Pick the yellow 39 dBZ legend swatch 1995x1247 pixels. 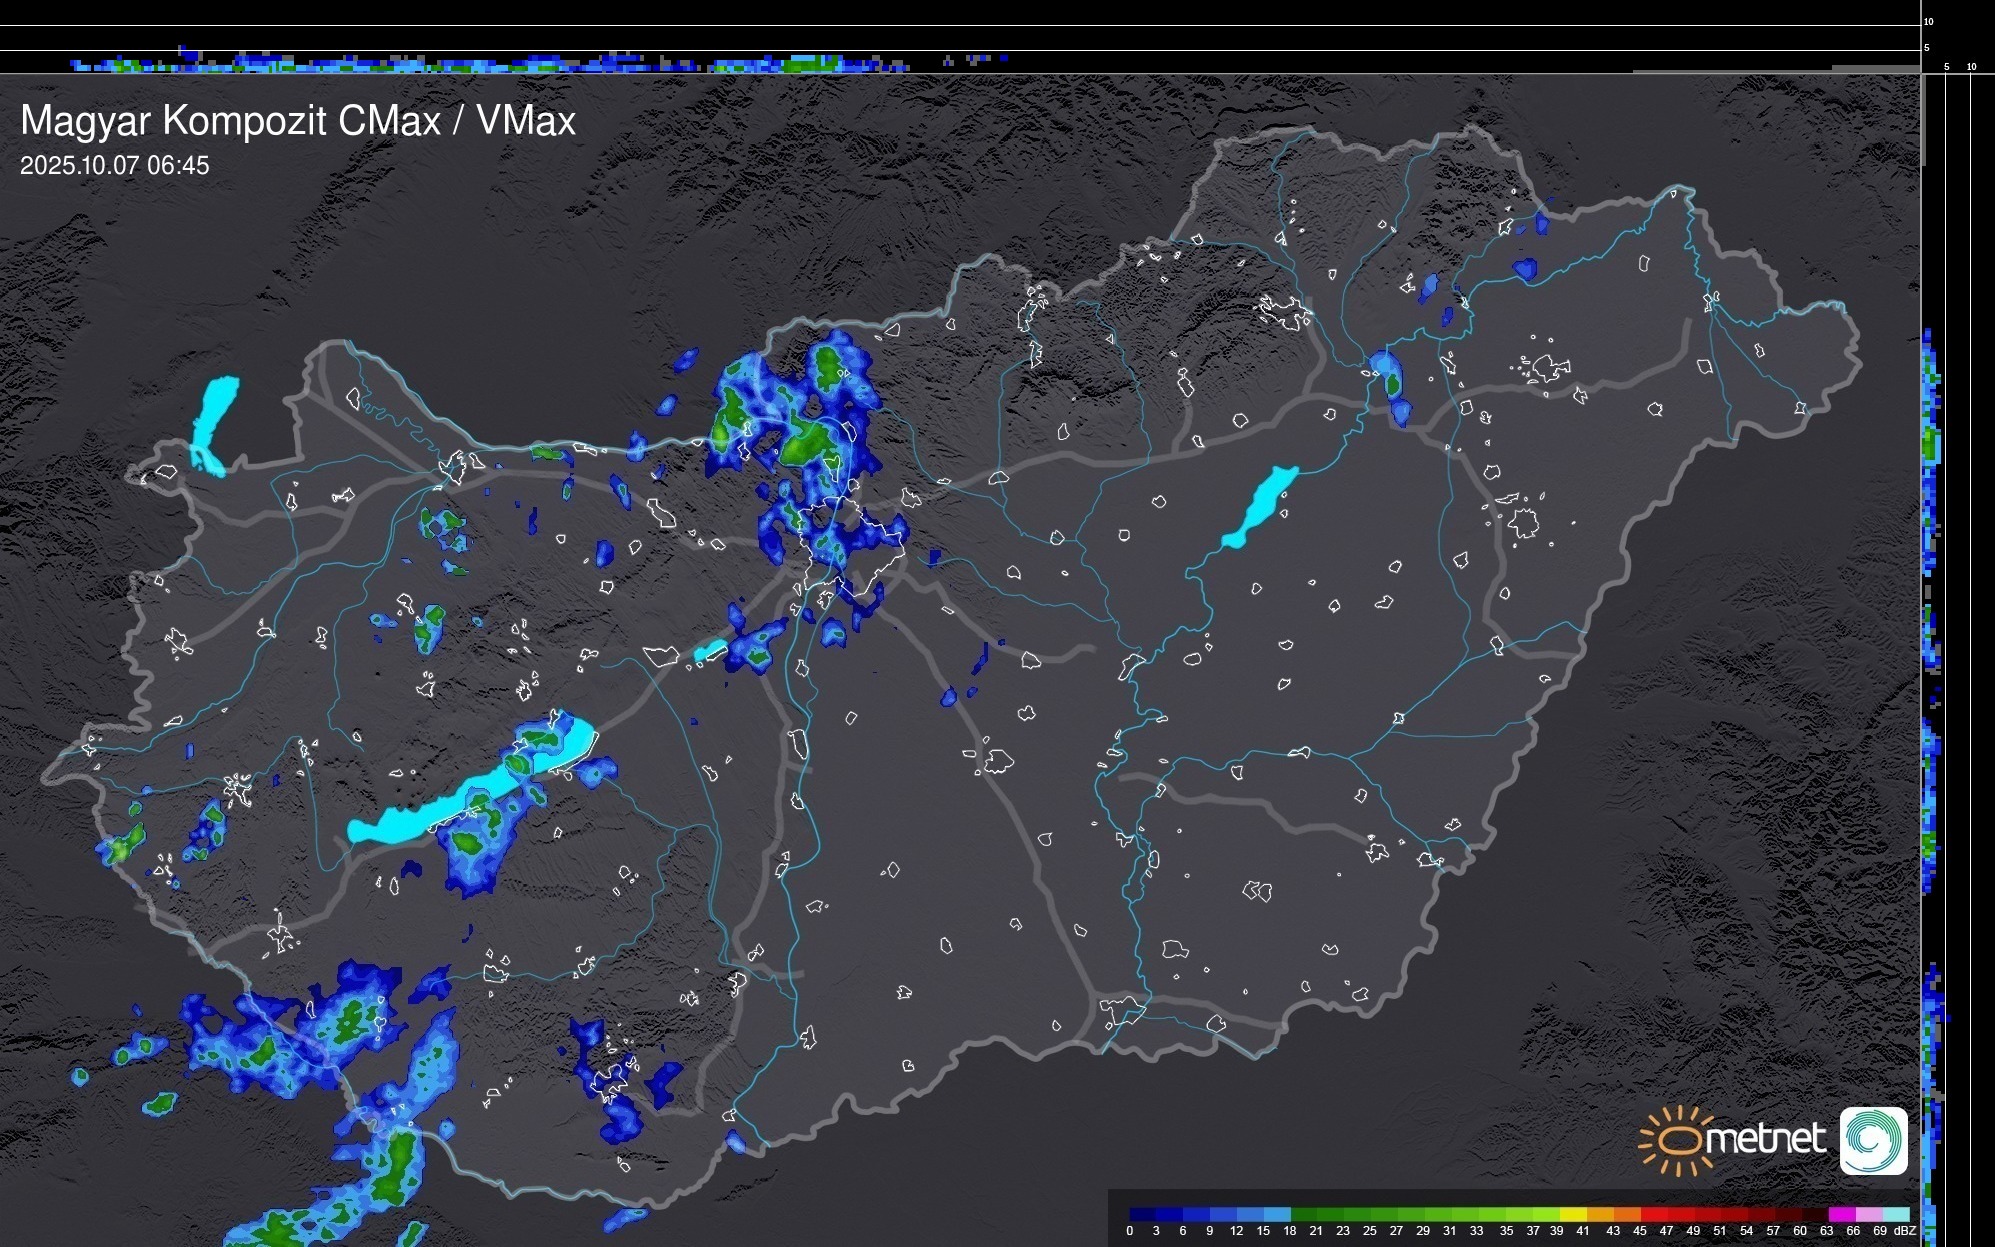pyautogui.click(x=1573, y=1214)
